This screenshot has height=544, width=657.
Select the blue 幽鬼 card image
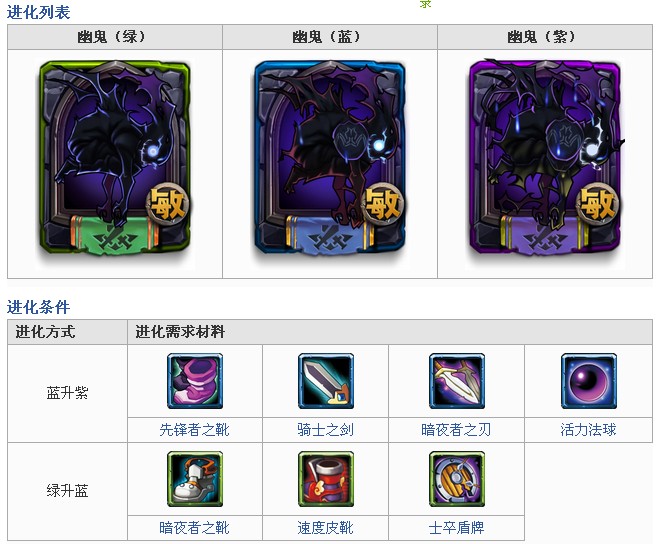330,157
